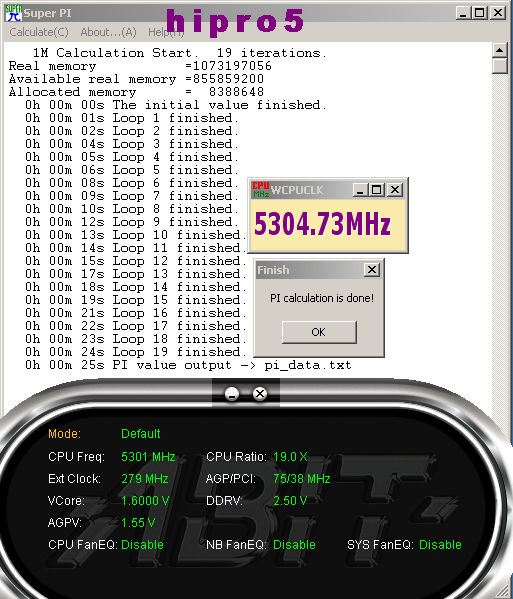Image resolution: width=513 pixels, height=599 pixels.
Task: Click the Mode value 'Default'
Action: [141, 434]
